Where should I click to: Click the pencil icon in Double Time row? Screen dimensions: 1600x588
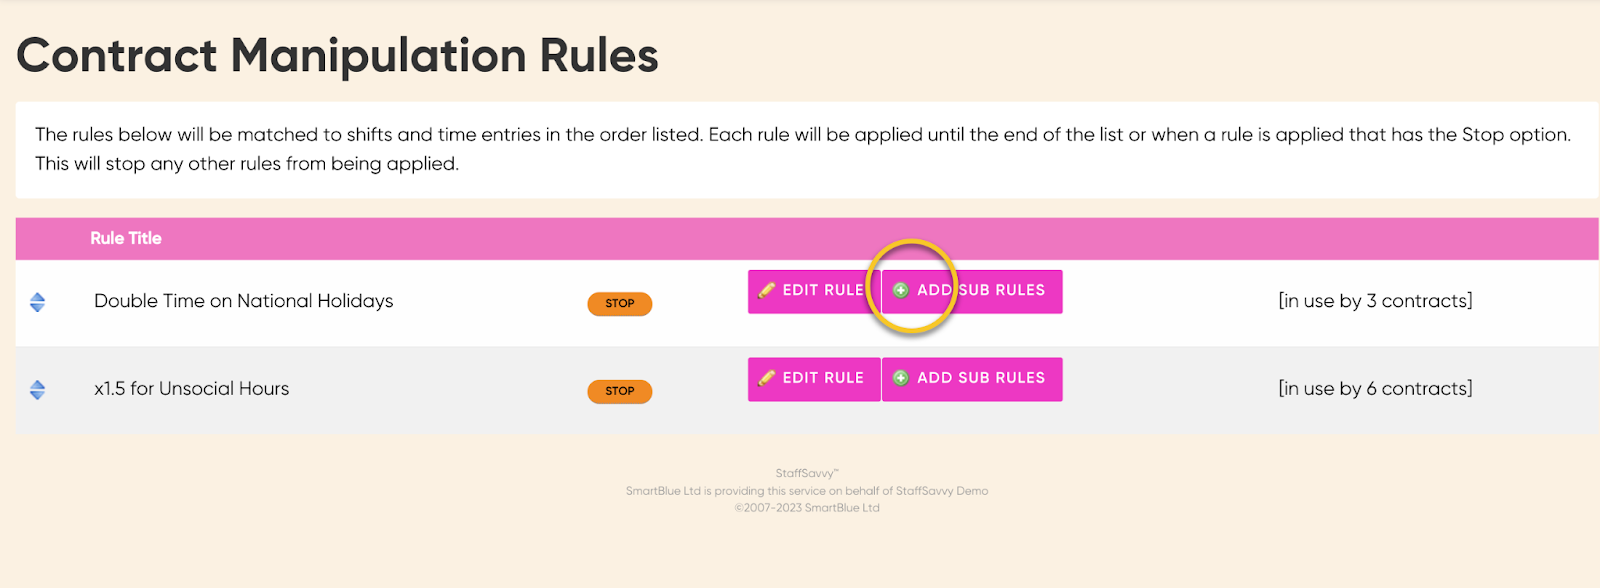(767, 290)
